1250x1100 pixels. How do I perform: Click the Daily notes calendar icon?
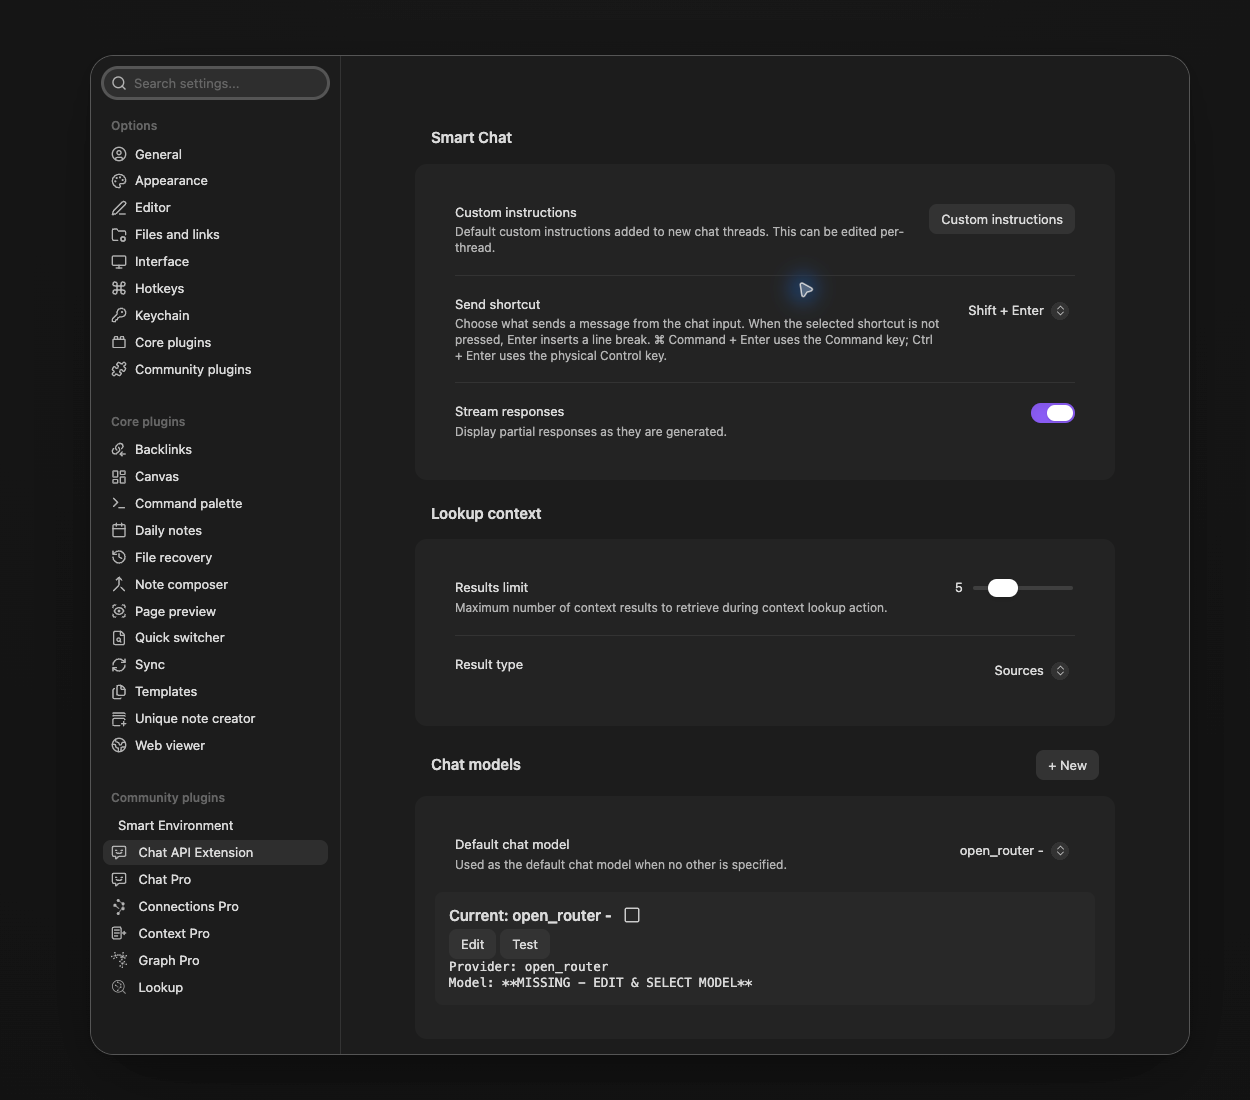[119, 531]
